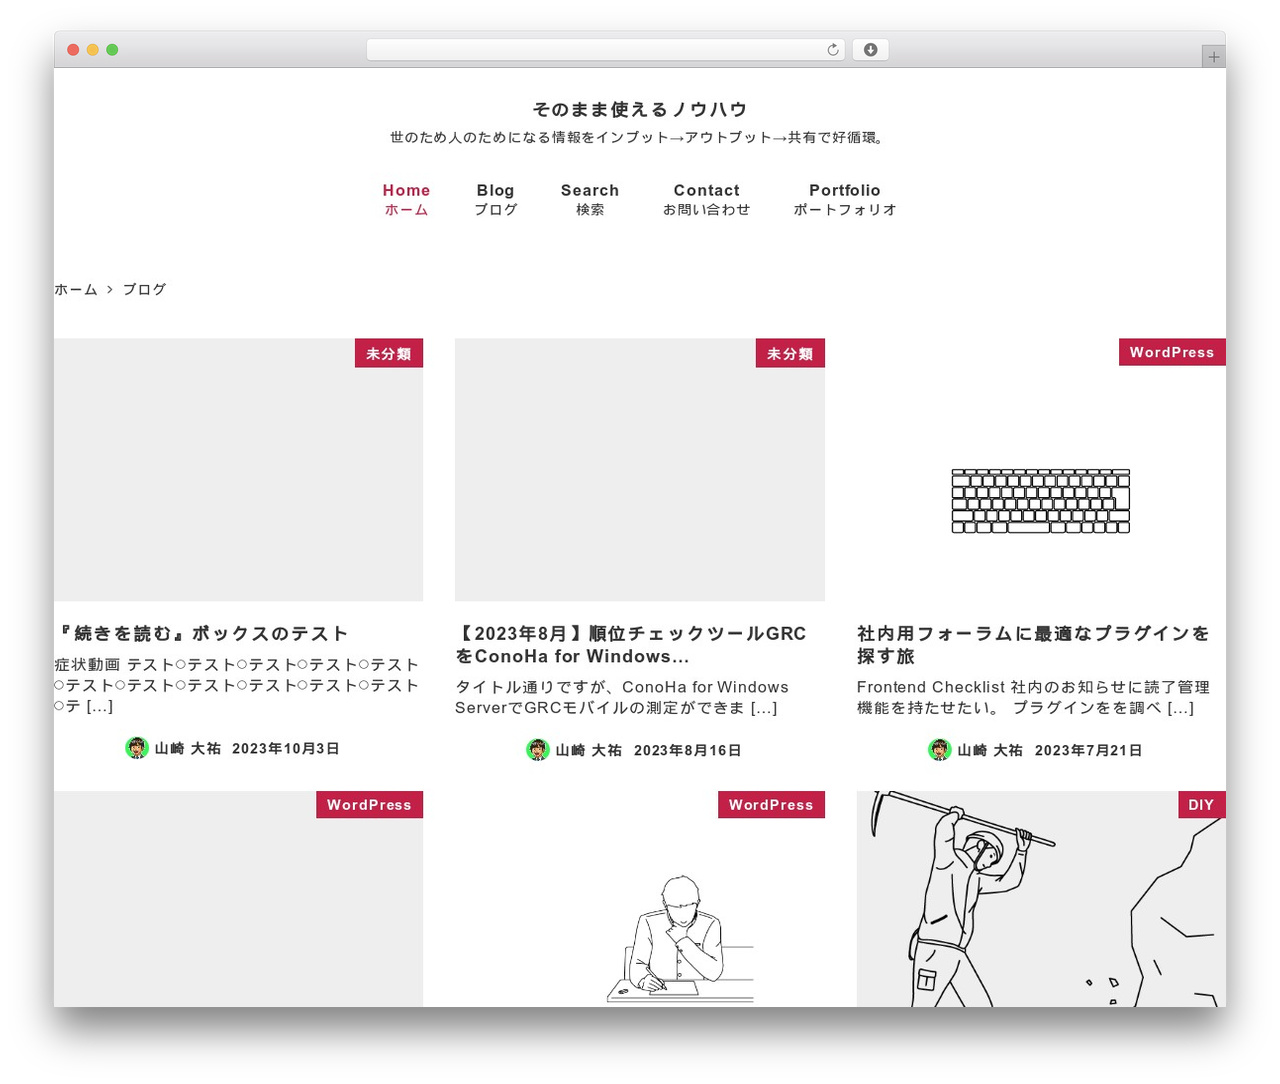Open the Search 検索 menu item
Screen dimensions: 1280x1084
pyautogui.click(x=590, y=199)
